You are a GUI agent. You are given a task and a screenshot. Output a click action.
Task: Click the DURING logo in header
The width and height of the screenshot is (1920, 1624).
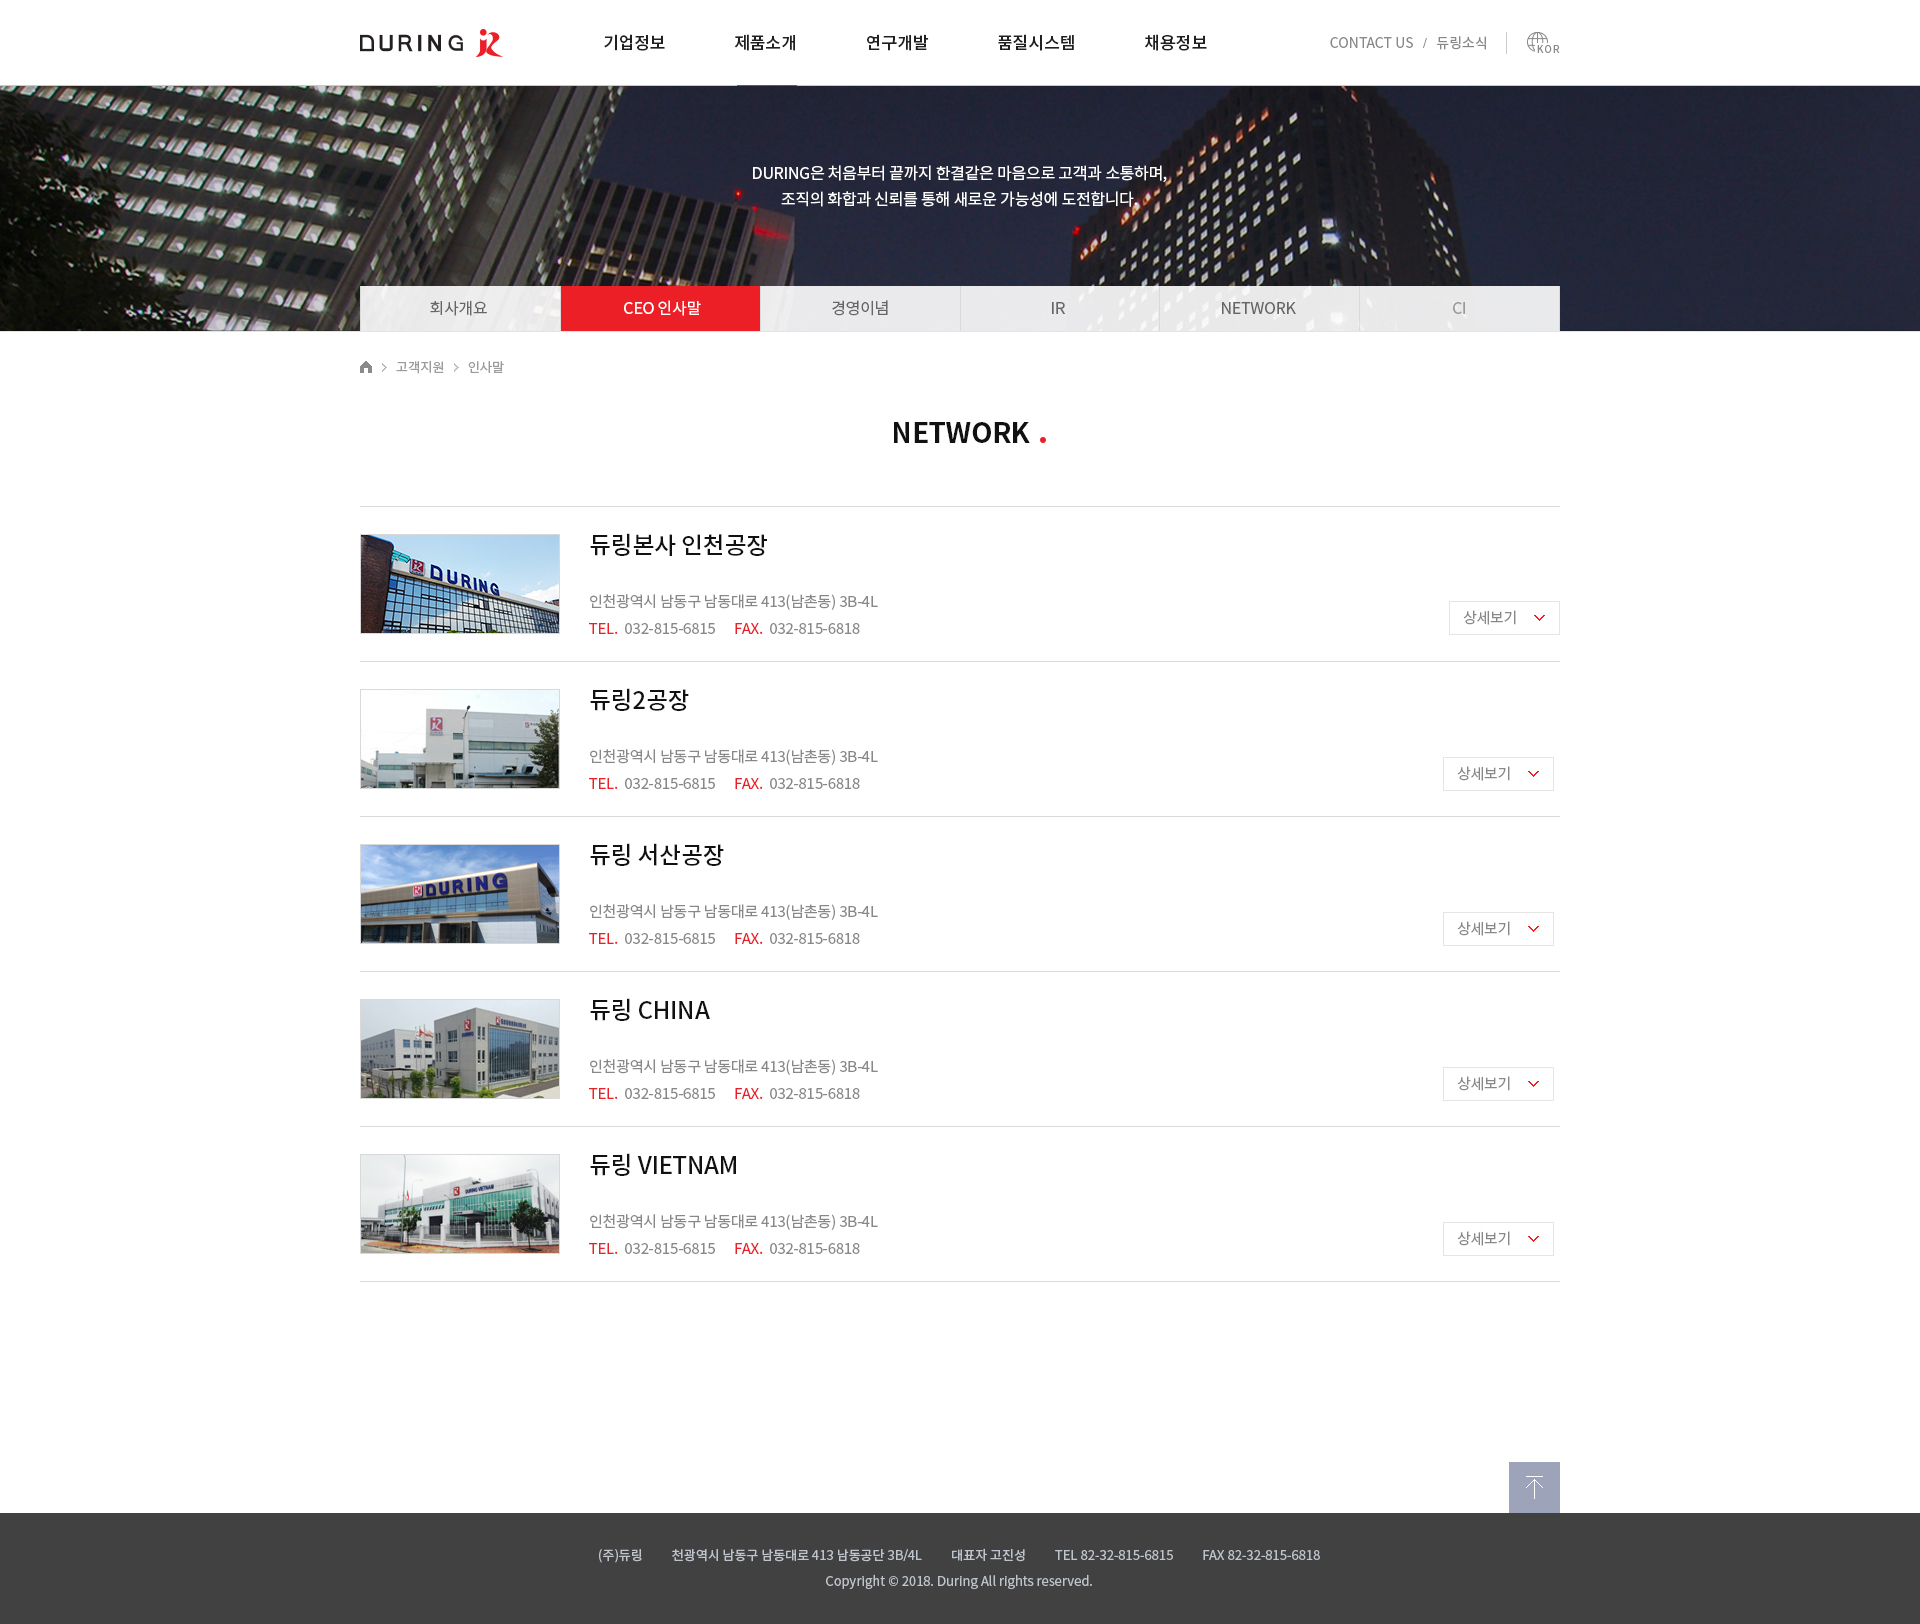point(431,43)
